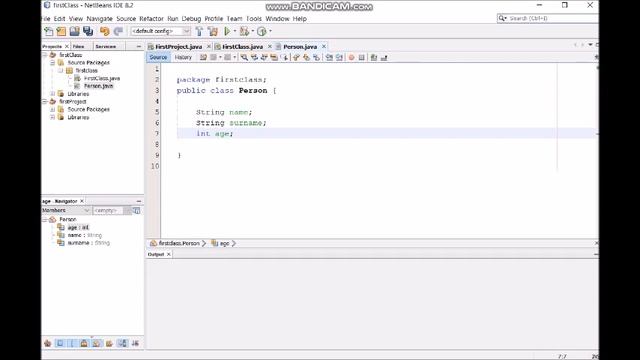Toggle Show Fields filter in Navigator
Image resolution: width=640 pixels, height=360 pixels.
[x=60, y=343]
